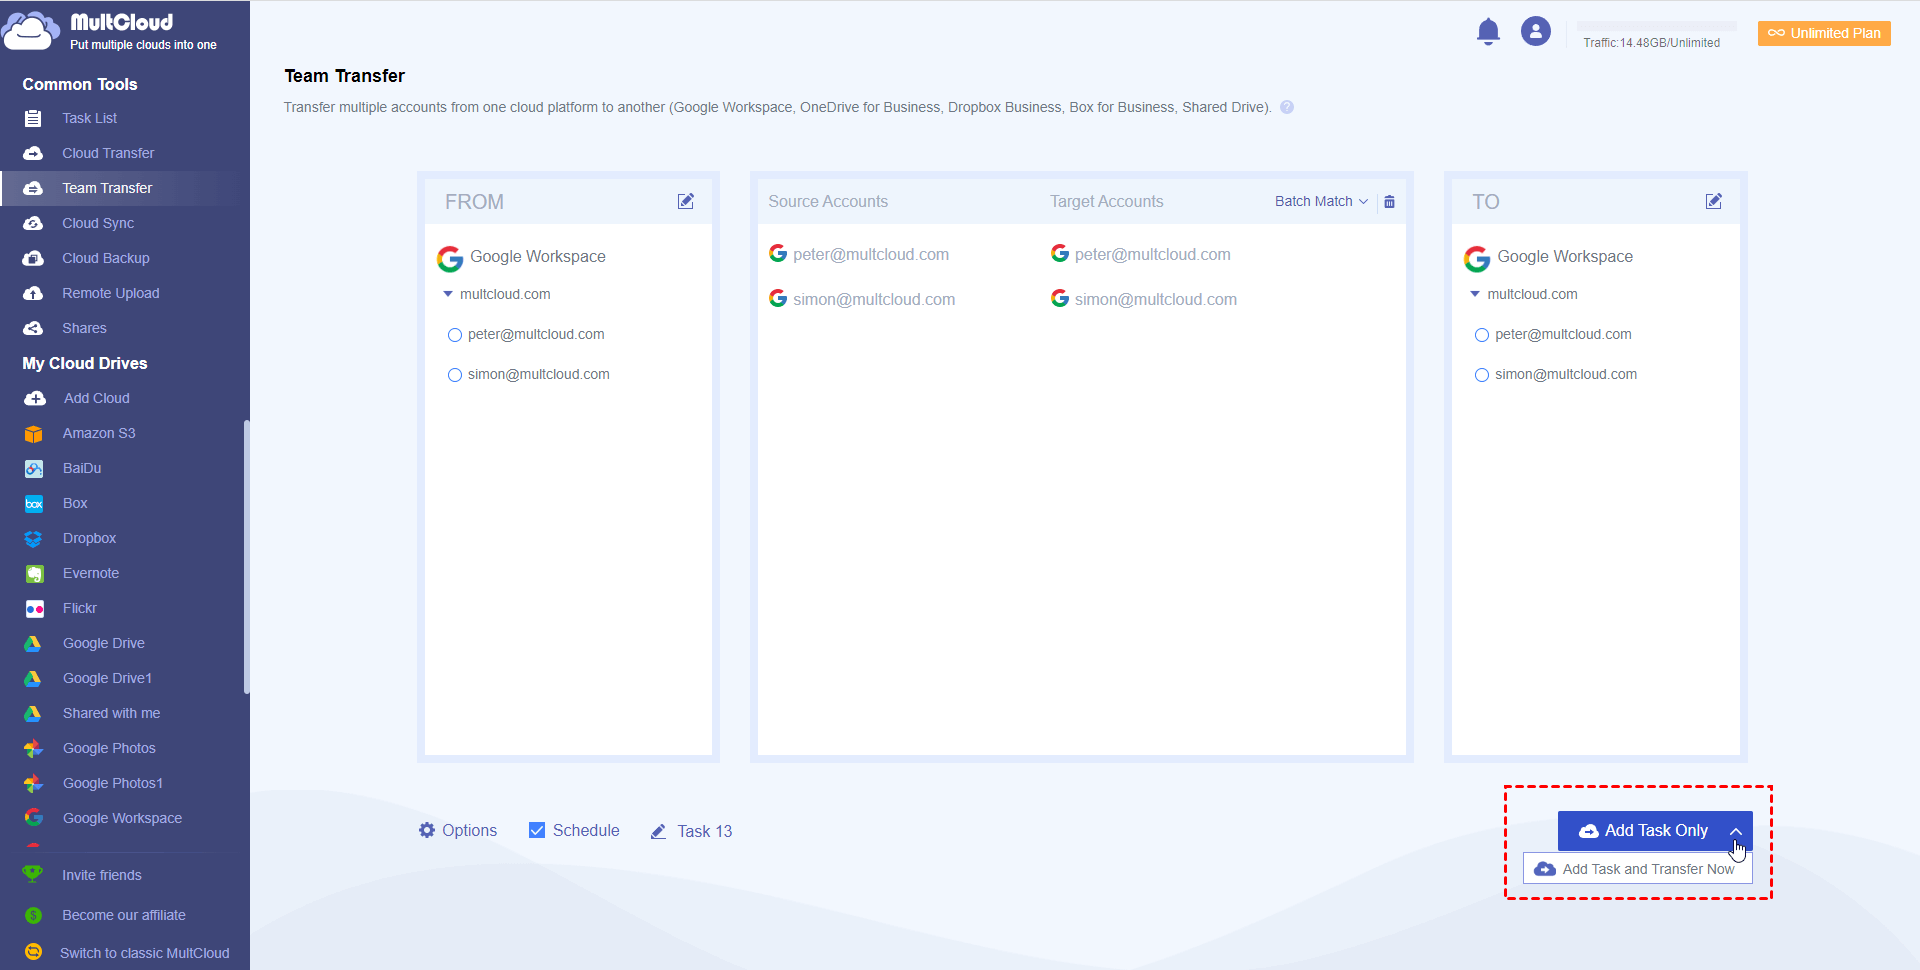The image size is (1920, 970).
Task: Open Google Drive in sidebar
Action: click(x=104, y=643)
